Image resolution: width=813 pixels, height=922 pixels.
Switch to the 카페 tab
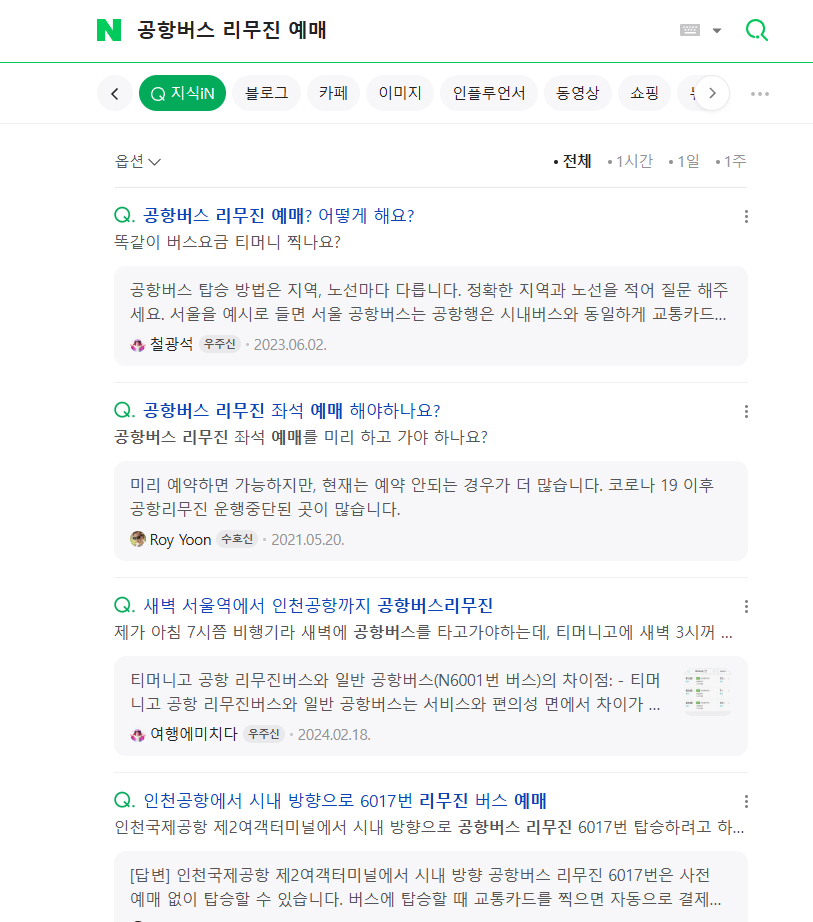(333, 93)
